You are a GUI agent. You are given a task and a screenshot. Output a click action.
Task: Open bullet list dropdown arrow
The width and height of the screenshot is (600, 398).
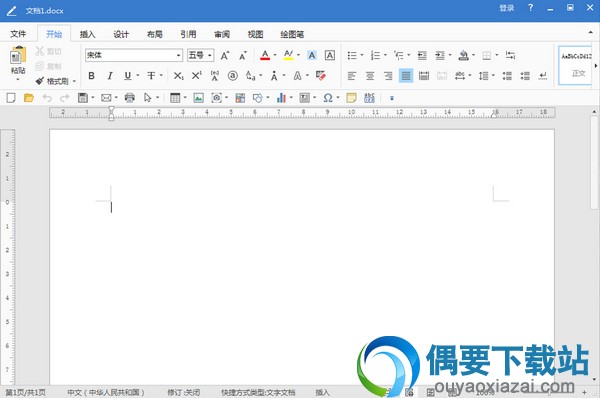coord(362,55)
